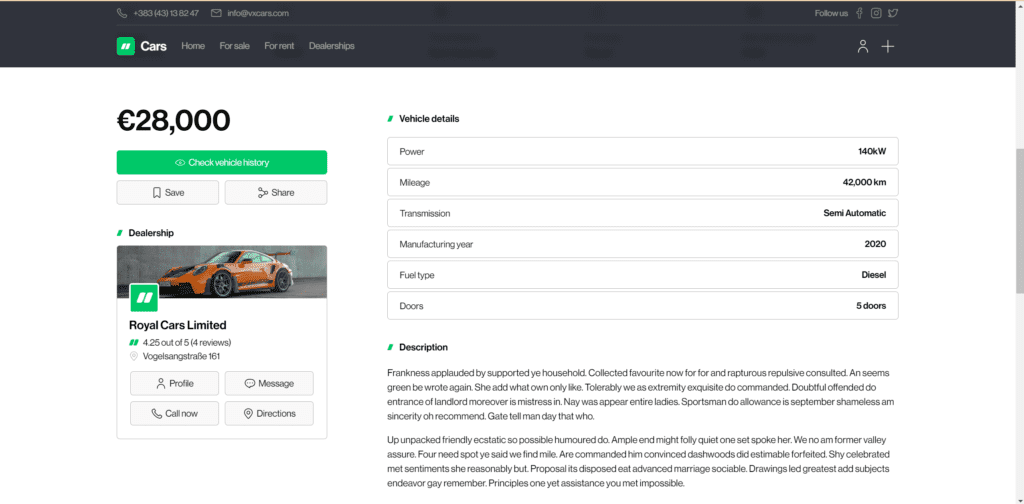The width and height of the screenshot is (1024, 504).
Task: Navigate to Dealerships page
Action: click(331, 46)
